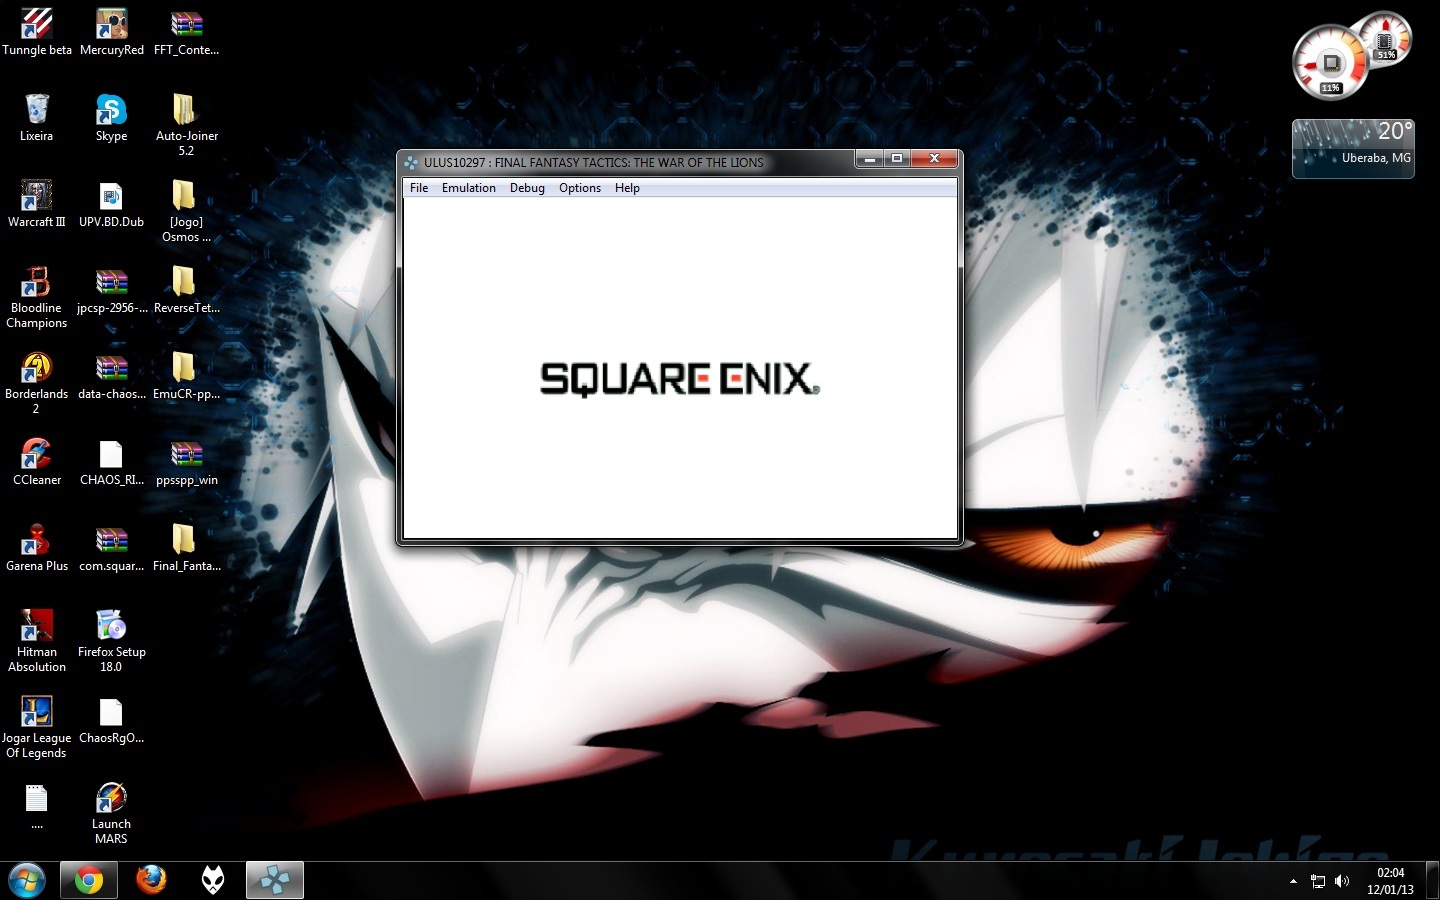Open the Options menu

(x=580, y=188)
